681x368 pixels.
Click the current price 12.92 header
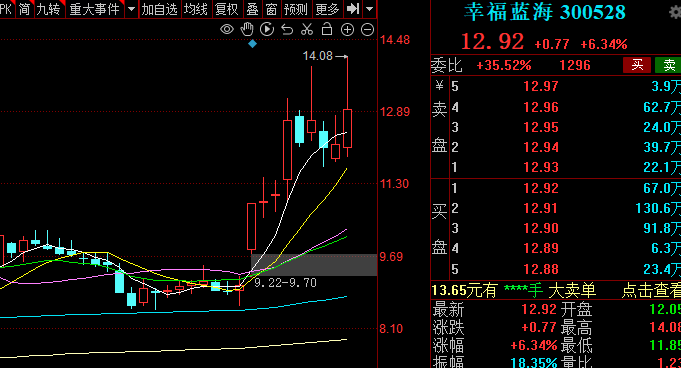coord(492,42)
